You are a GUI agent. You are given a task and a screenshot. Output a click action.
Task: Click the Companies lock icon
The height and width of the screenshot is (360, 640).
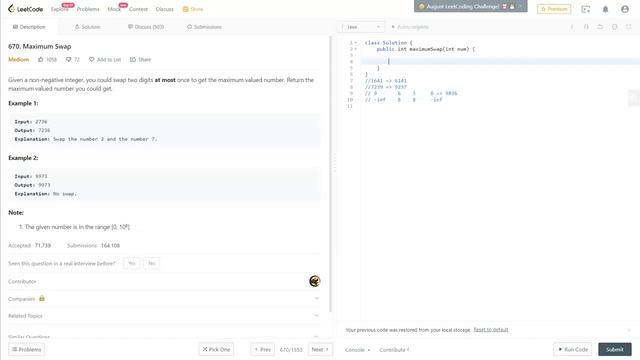42,298
